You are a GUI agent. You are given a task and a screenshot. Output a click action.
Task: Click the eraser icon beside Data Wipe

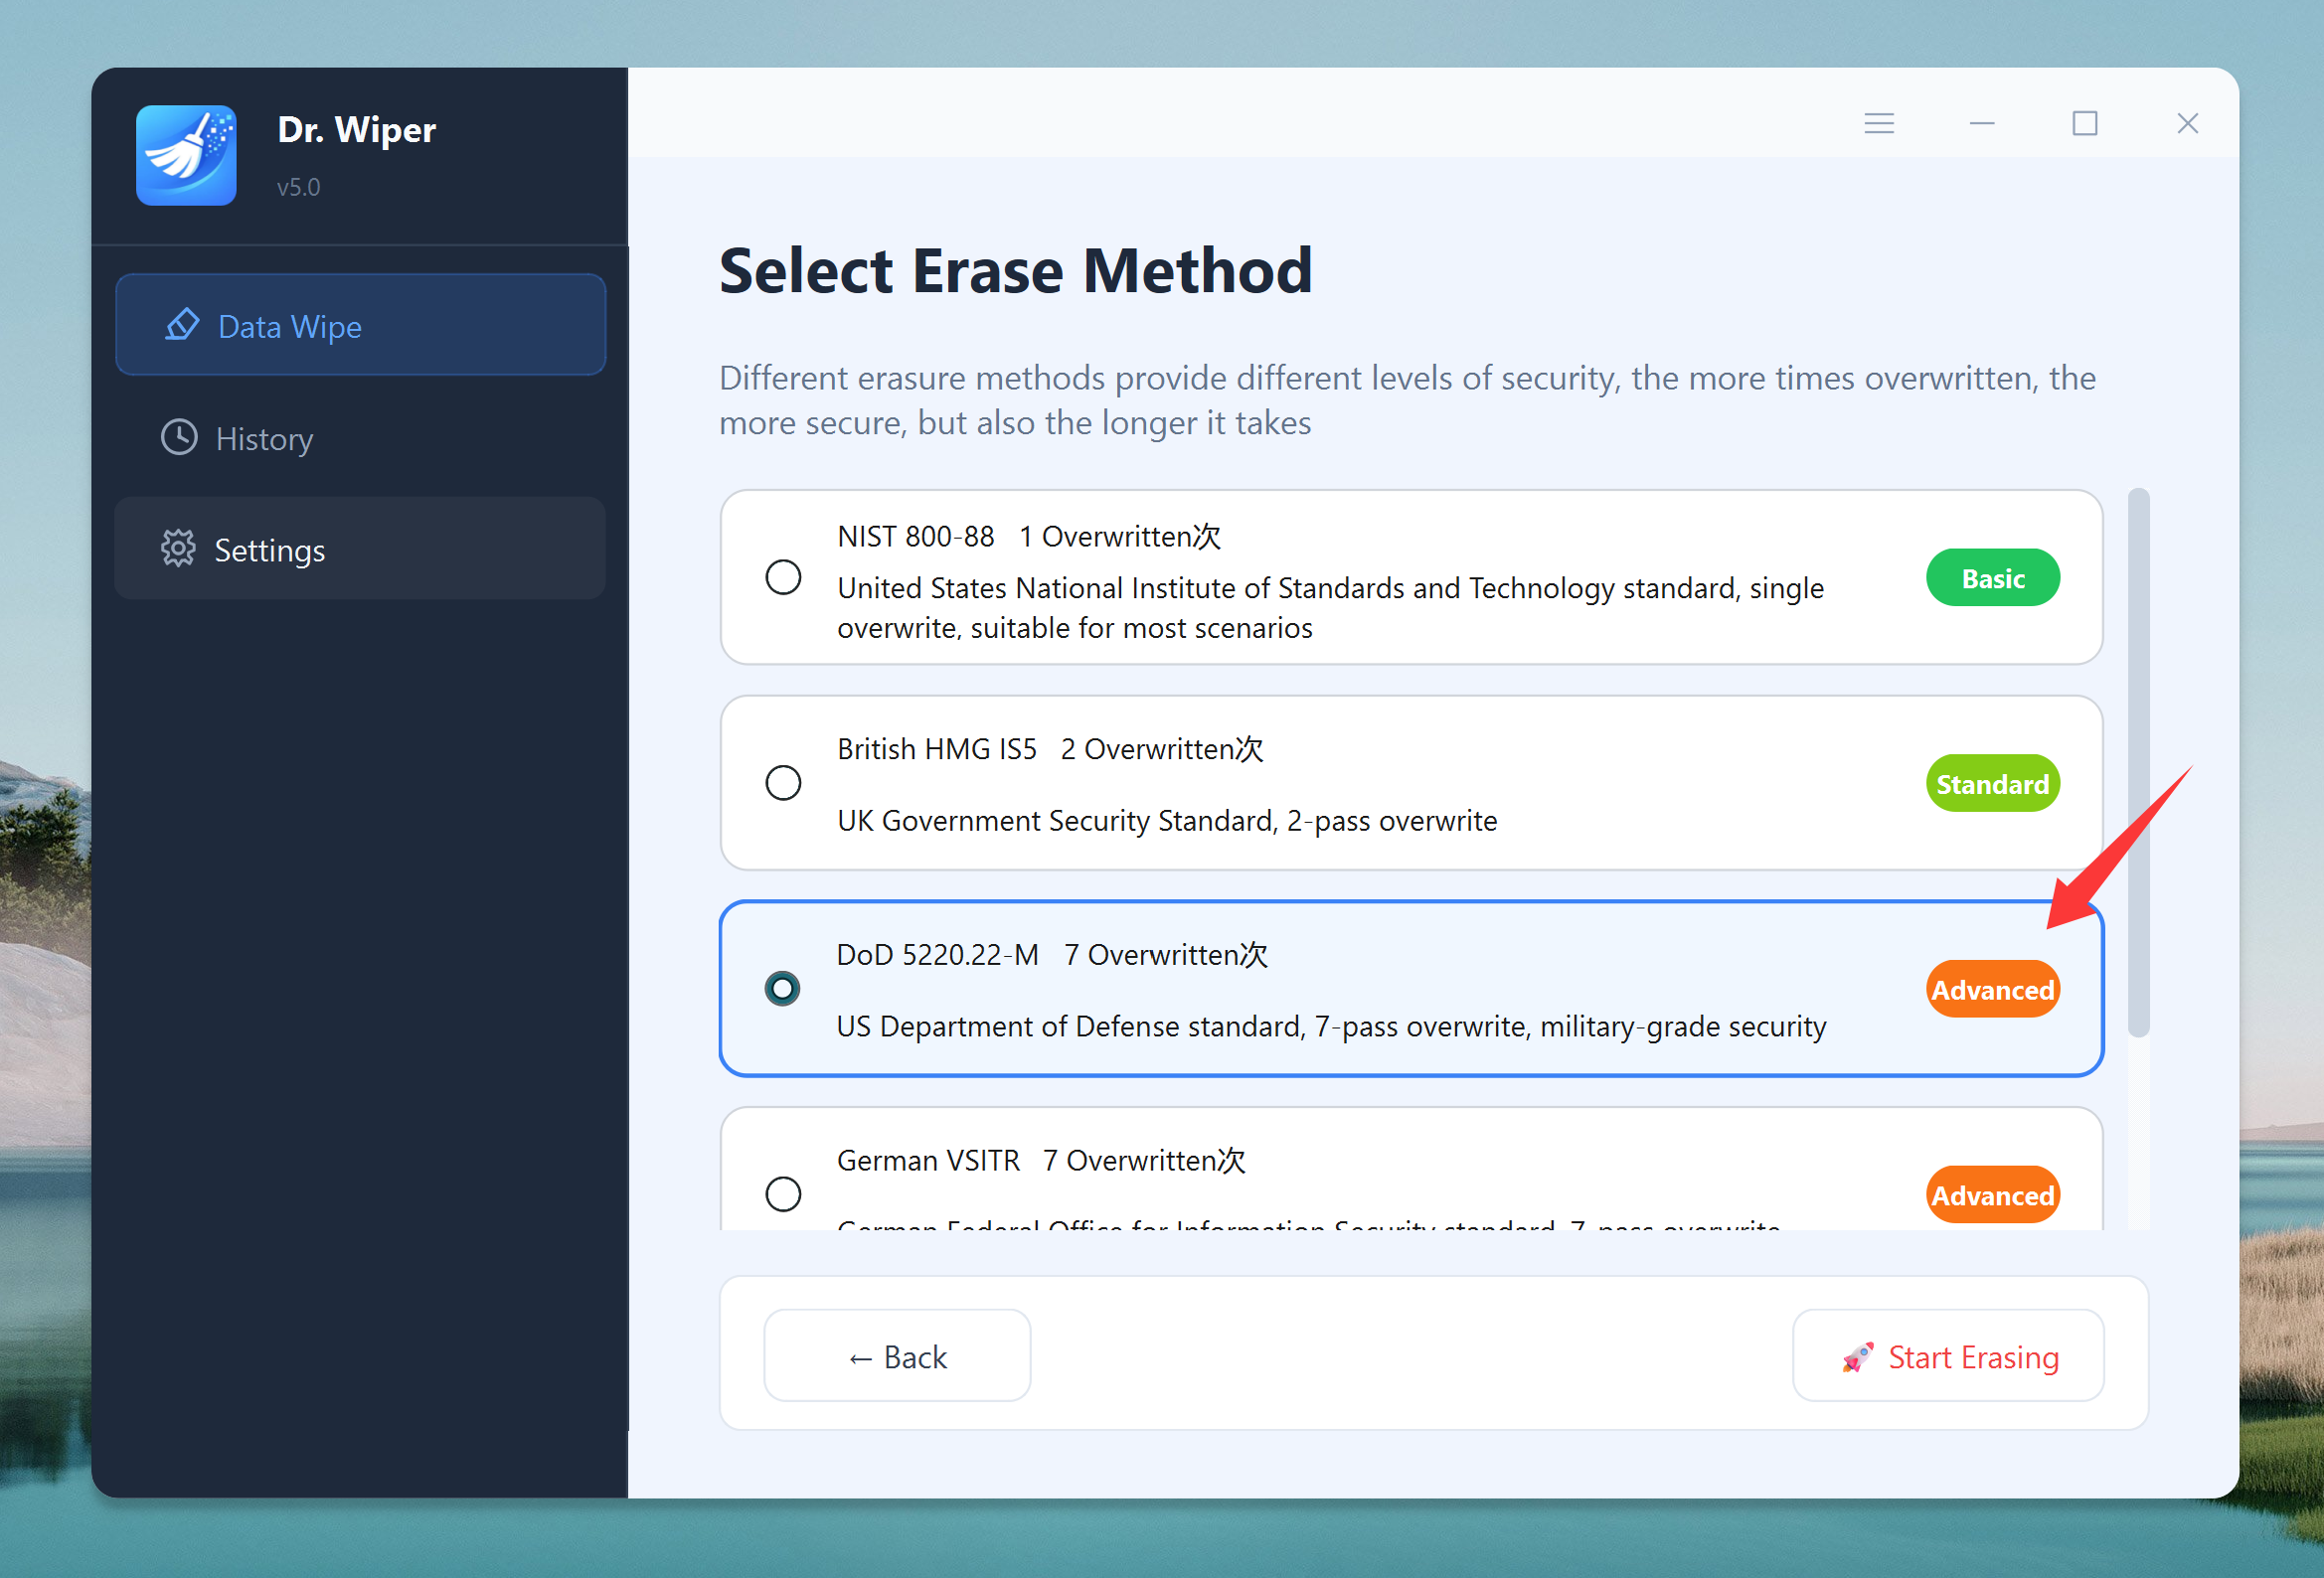click(182, 325)
